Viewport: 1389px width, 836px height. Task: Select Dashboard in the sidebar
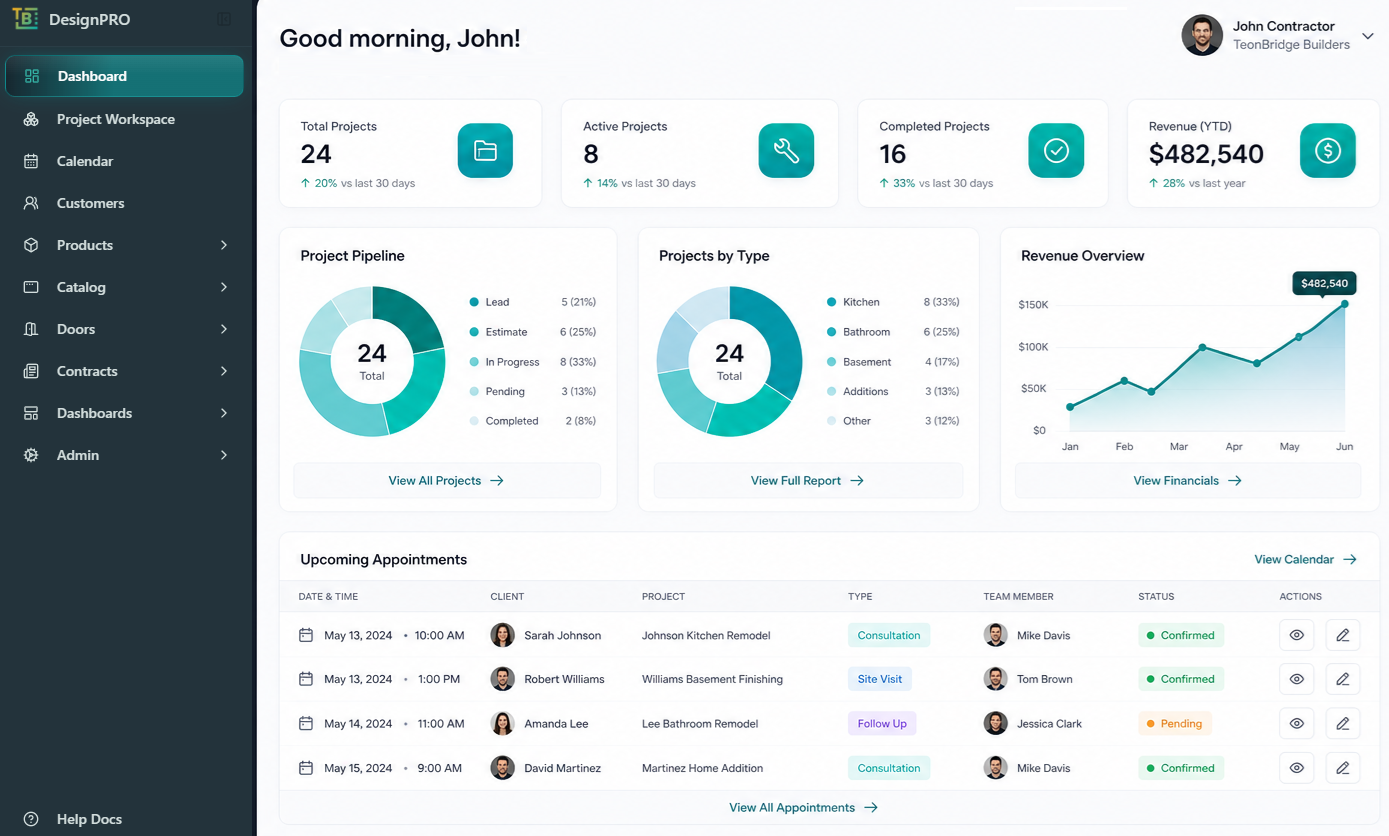coord(124,76)
